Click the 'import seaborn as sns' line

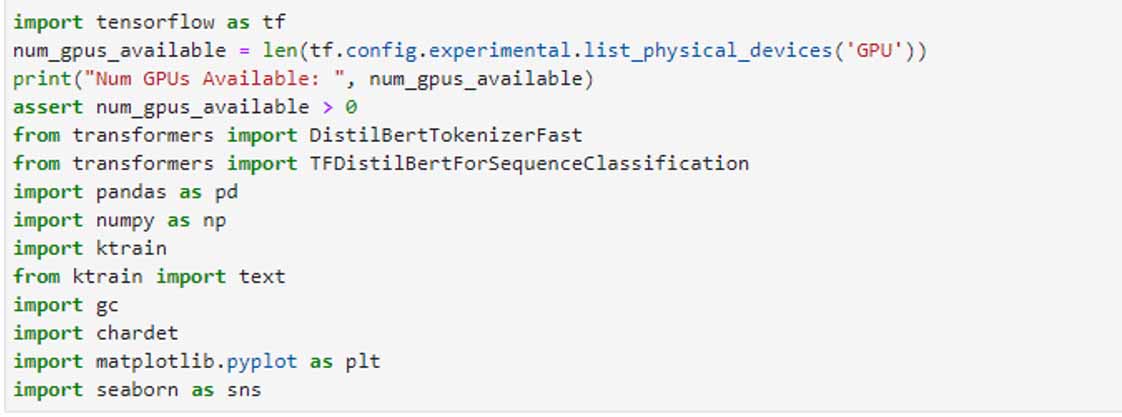(137, 390)
